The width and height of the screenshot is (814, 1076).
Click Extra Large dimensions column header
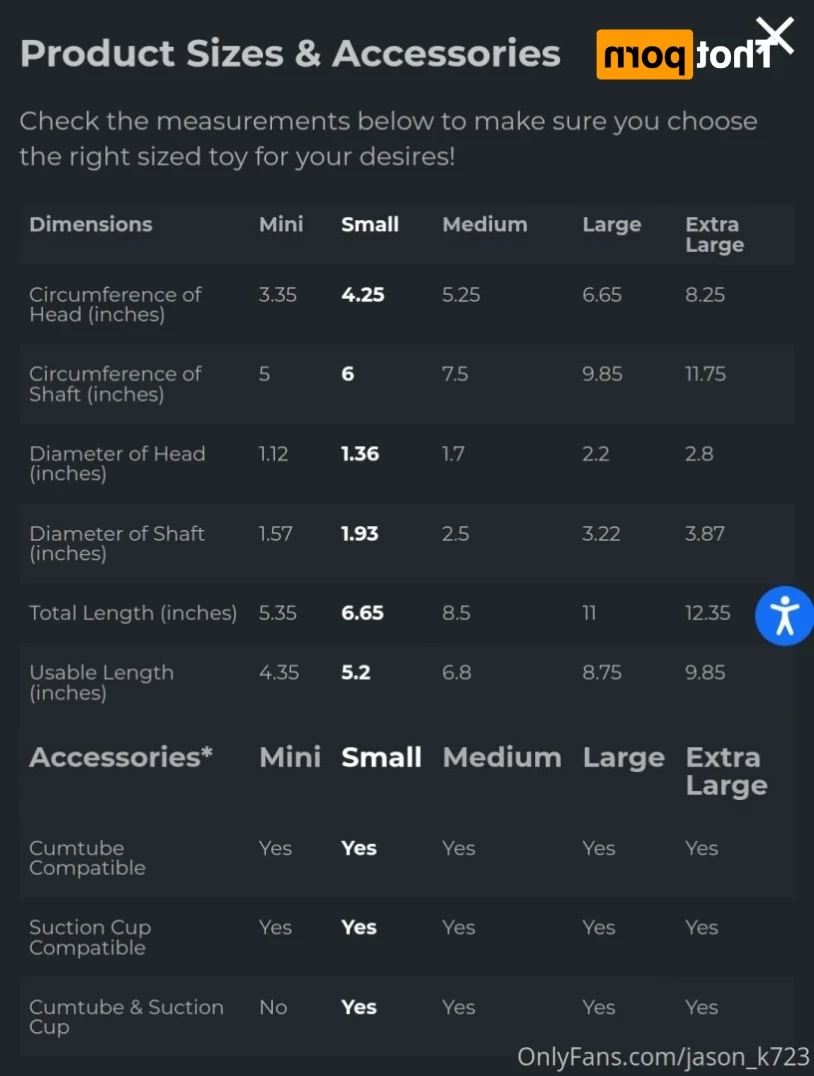[714, 235]
